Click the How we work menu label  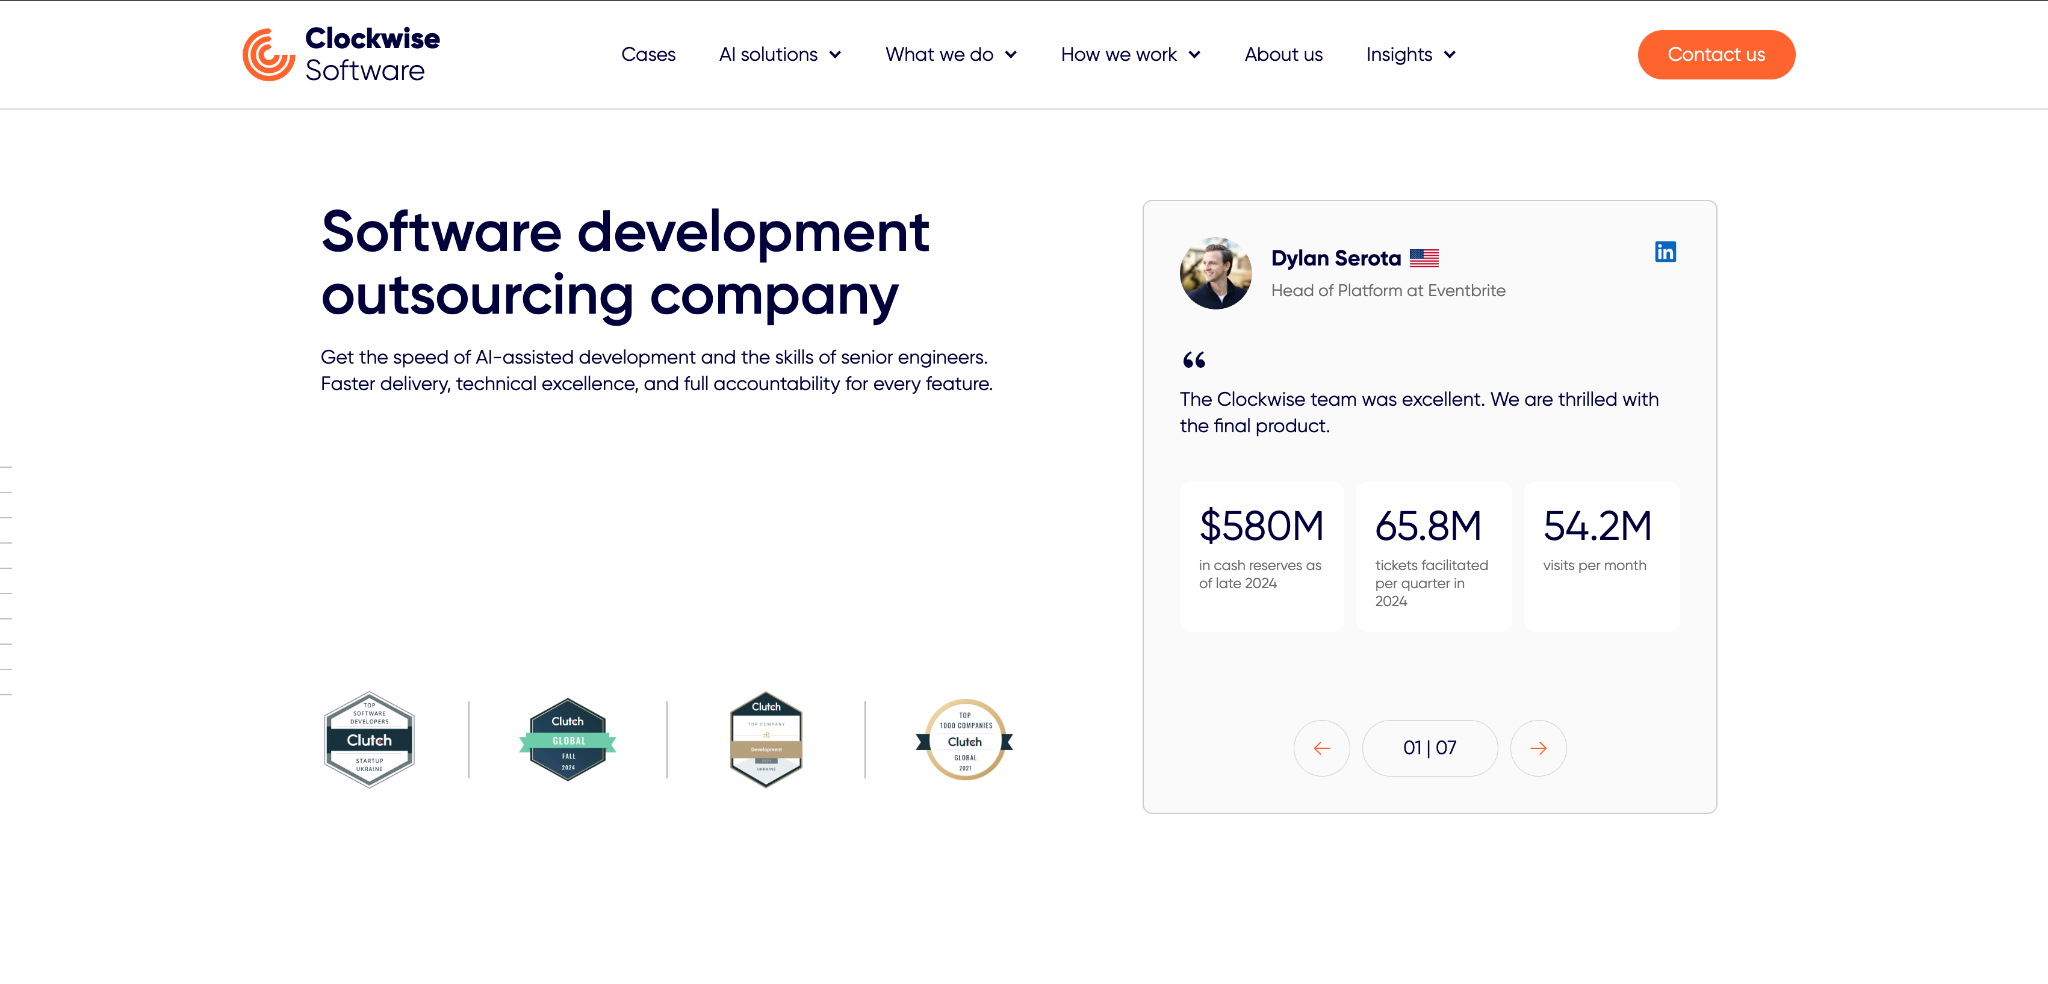(1119, 55)
